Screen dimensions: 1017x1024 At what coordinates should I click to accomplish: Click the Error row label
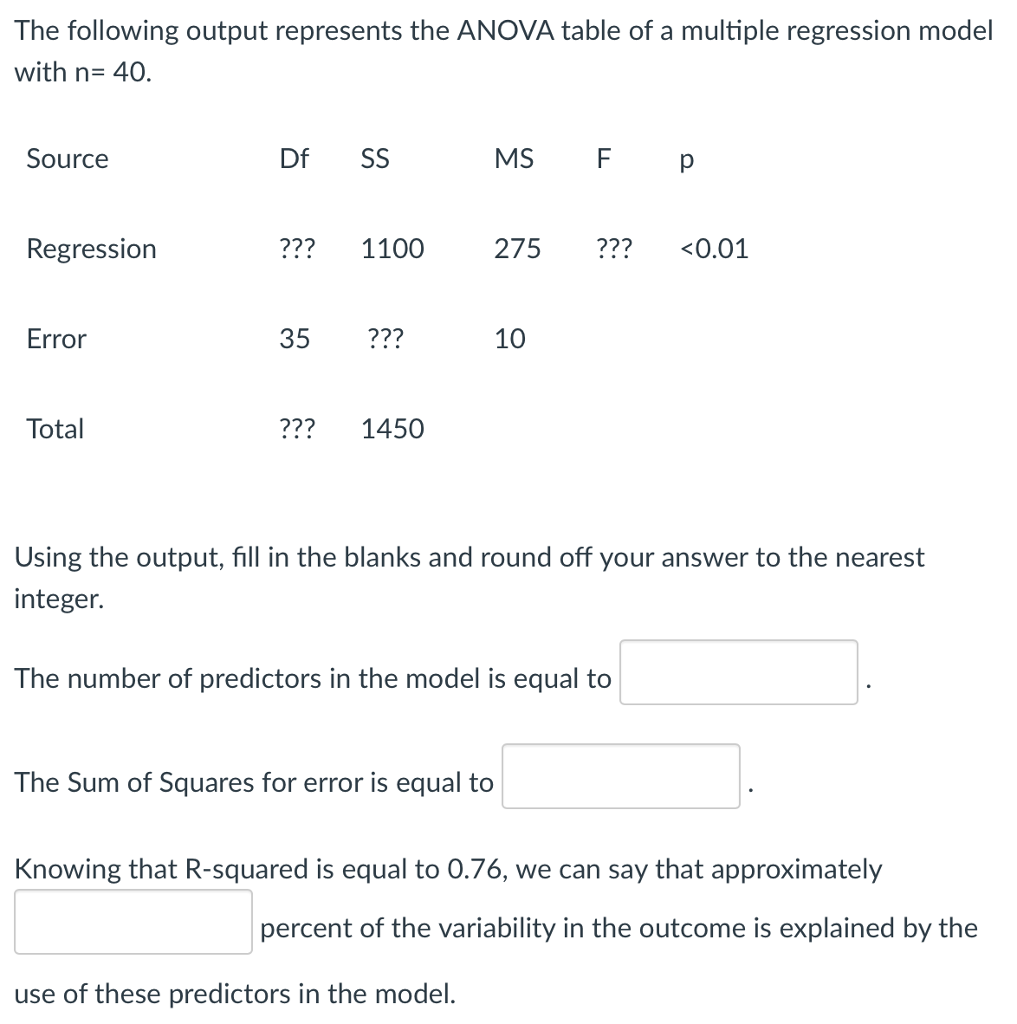click(55, 339)
